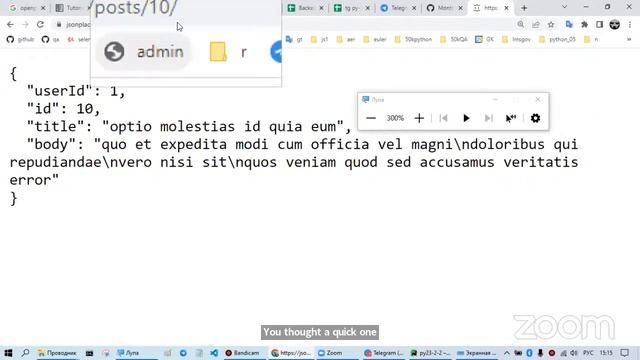Screen dimensions: 640x360
Task: Switch to 'Экранная' app in the taskbar
Action: (476, 353)
